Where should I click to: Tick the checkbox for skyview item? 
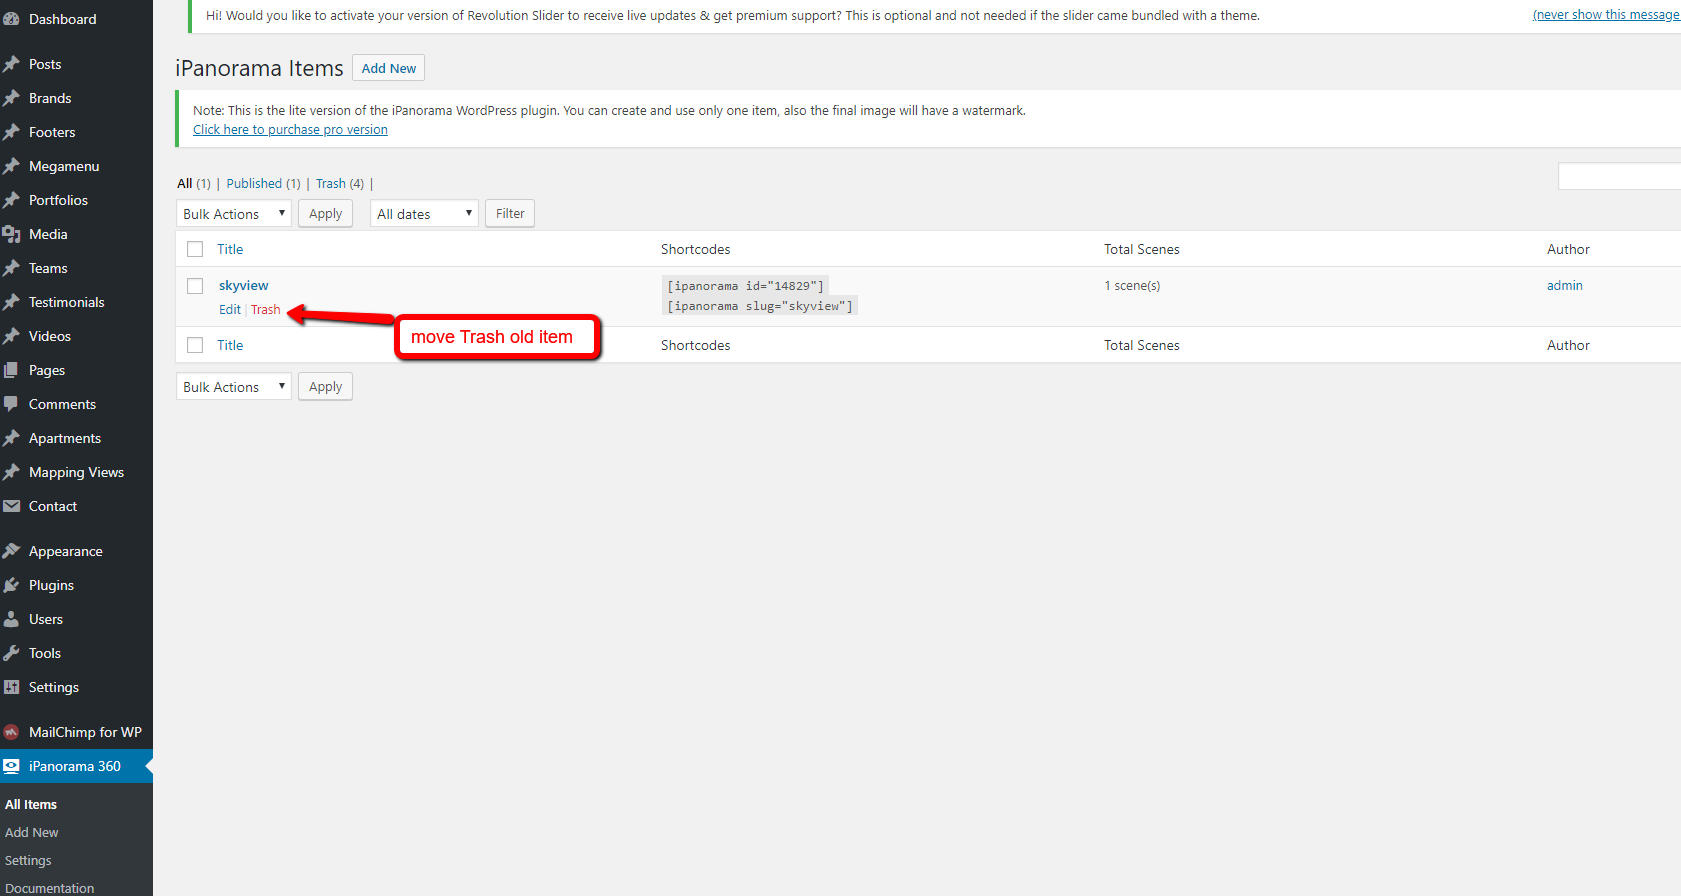195,286
